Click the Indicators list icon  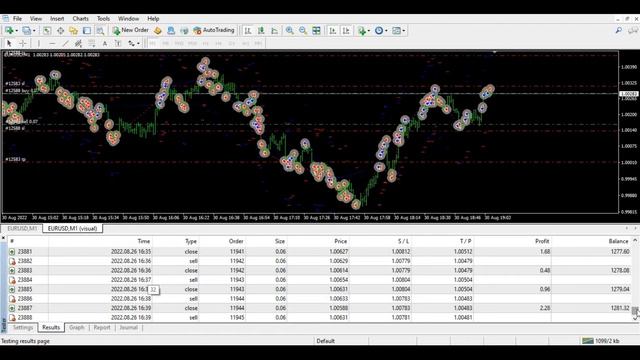click(x=361, y=31)
